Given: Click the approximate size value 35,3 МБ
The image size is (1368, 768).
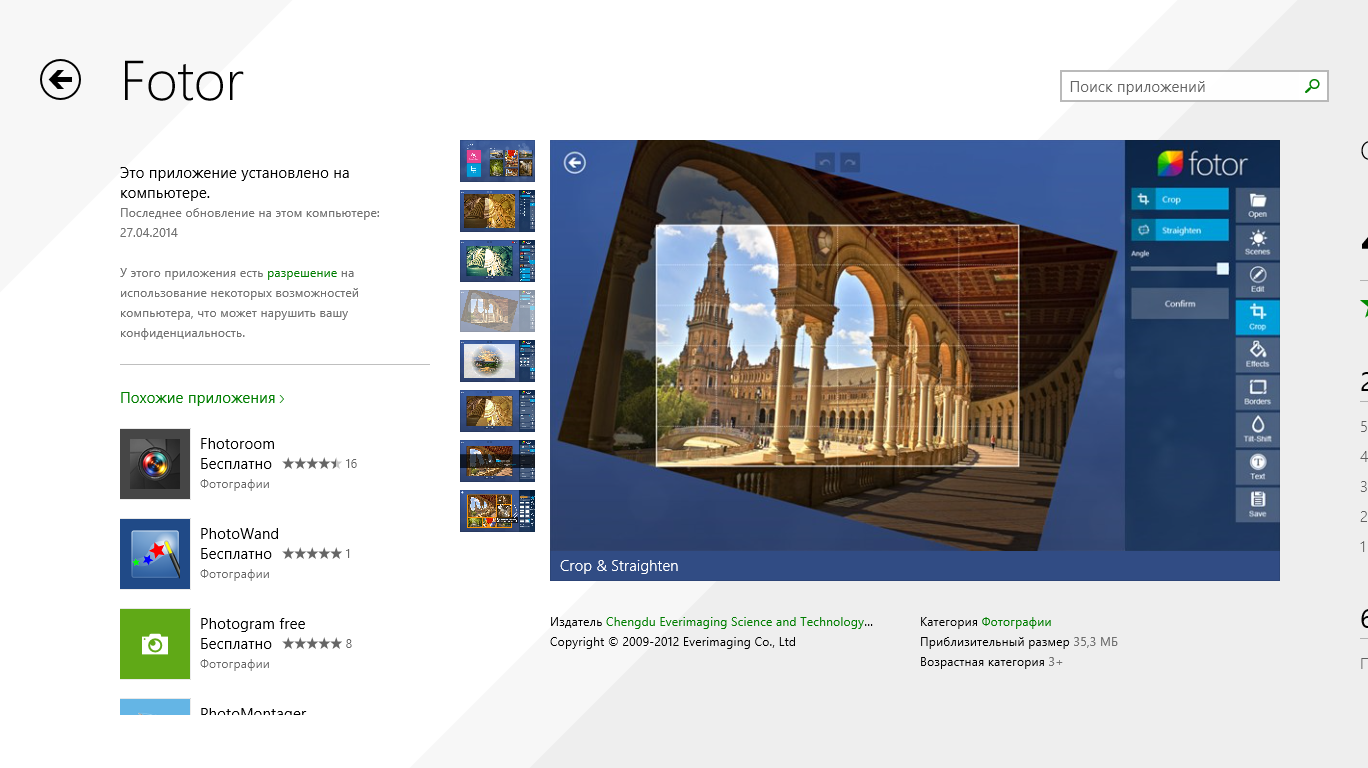Looking at the screenshot, I should (x=1095, y=642).
